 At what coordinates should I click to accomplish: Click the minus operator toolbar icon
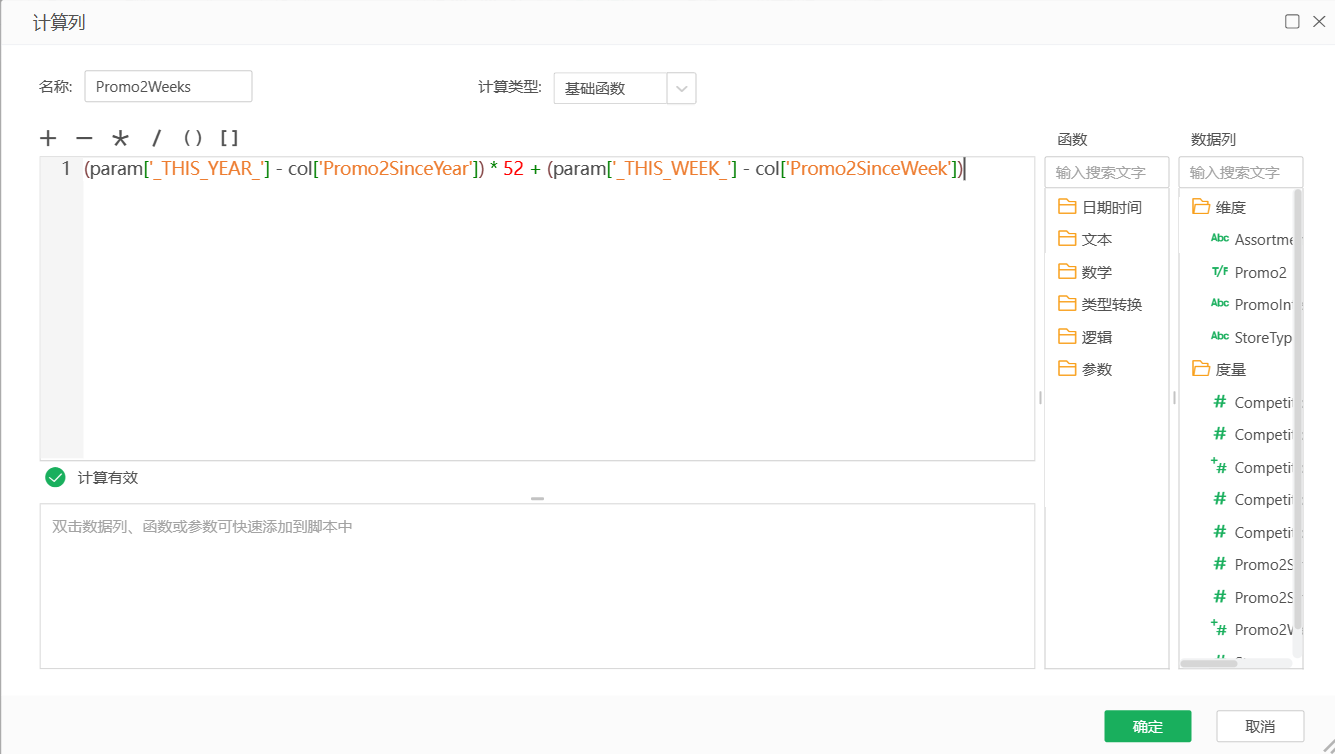coord(83,138)
